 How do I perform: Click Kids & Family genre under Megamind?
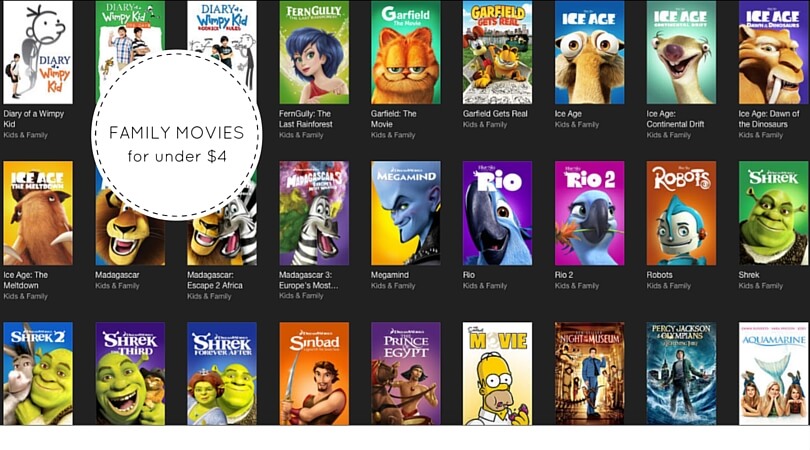393,286
